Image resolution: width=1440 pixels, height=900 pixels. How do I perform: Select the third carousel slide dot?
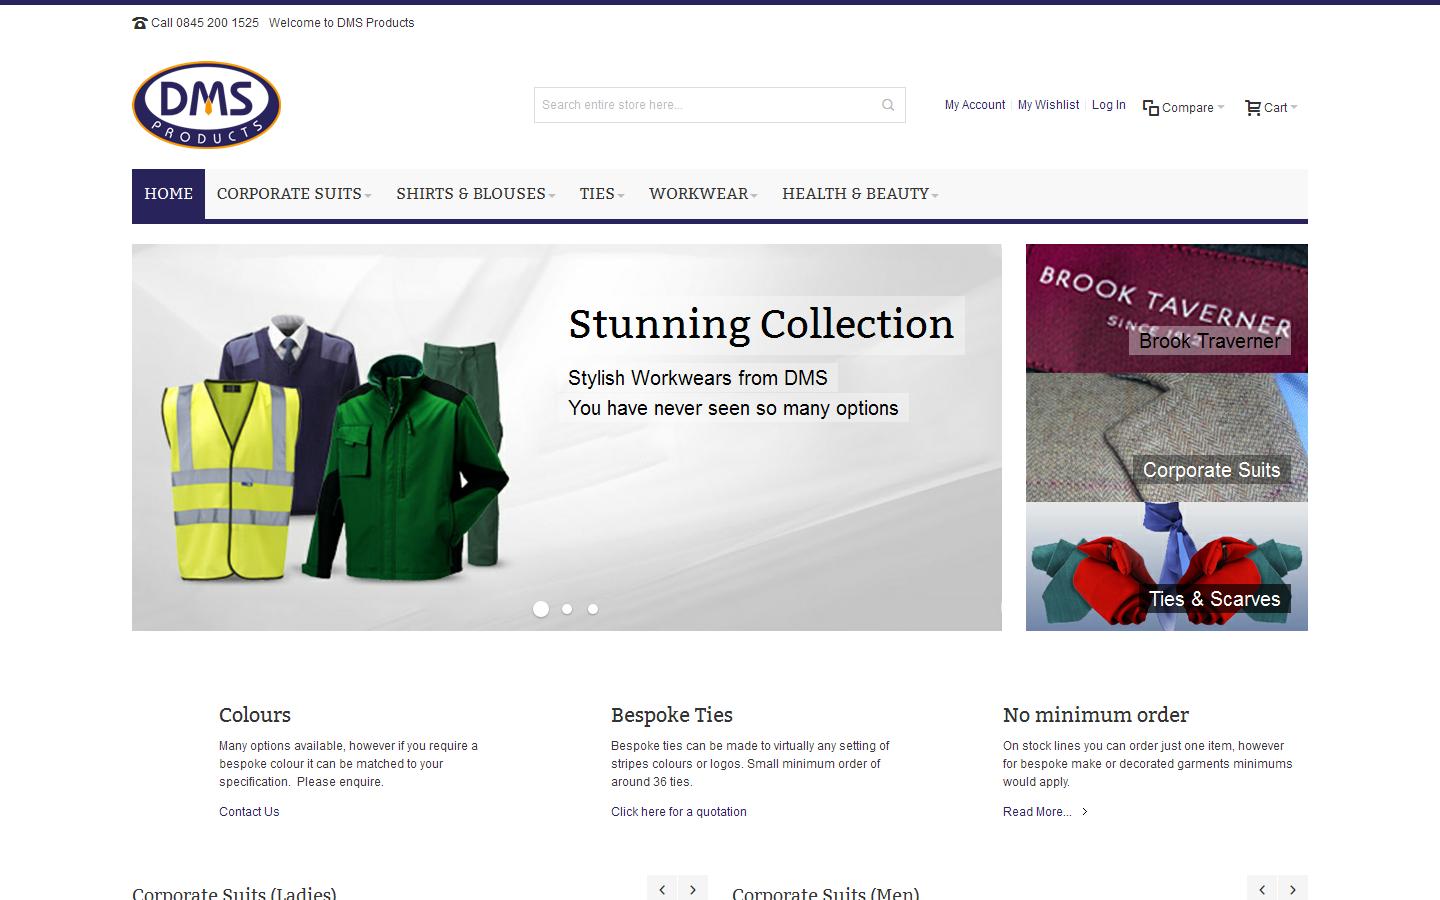[592, 608]
